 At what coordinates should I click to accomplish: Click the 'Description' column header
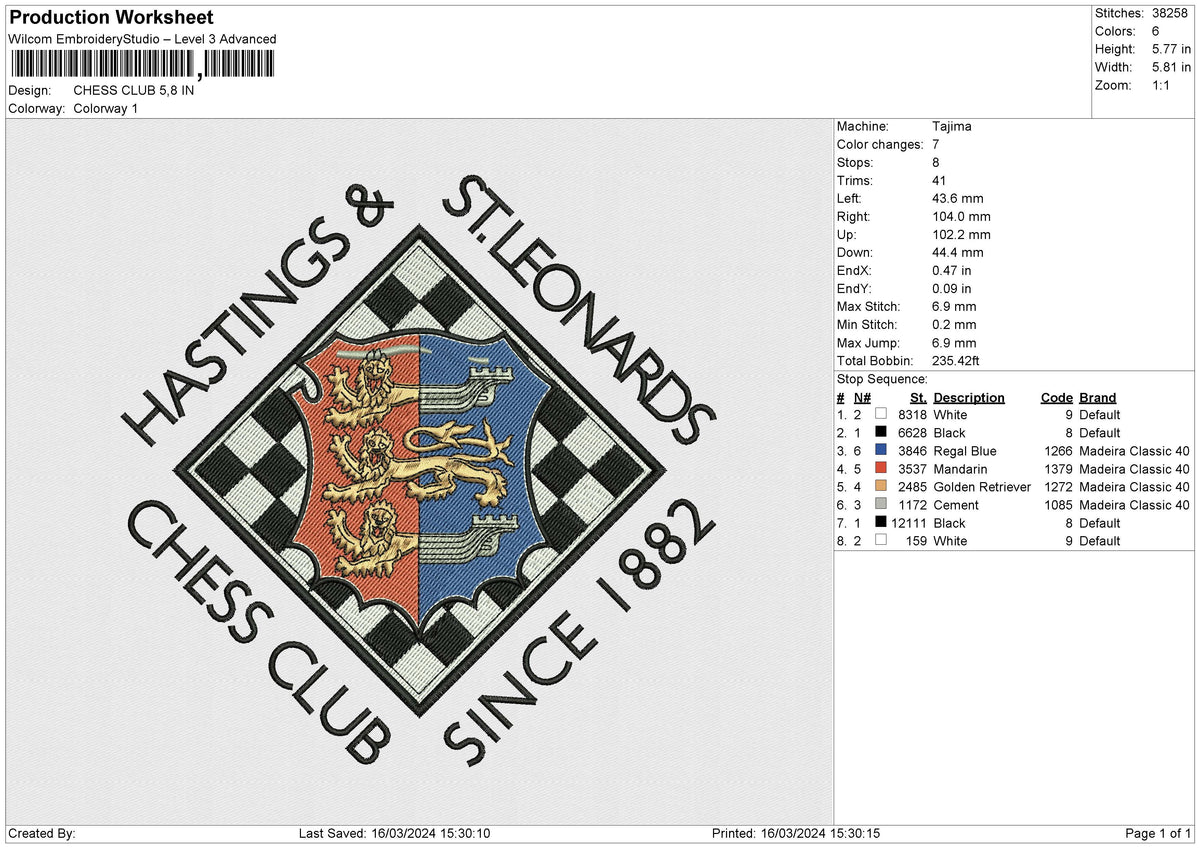pyautogui.click(x=969, y=397)
